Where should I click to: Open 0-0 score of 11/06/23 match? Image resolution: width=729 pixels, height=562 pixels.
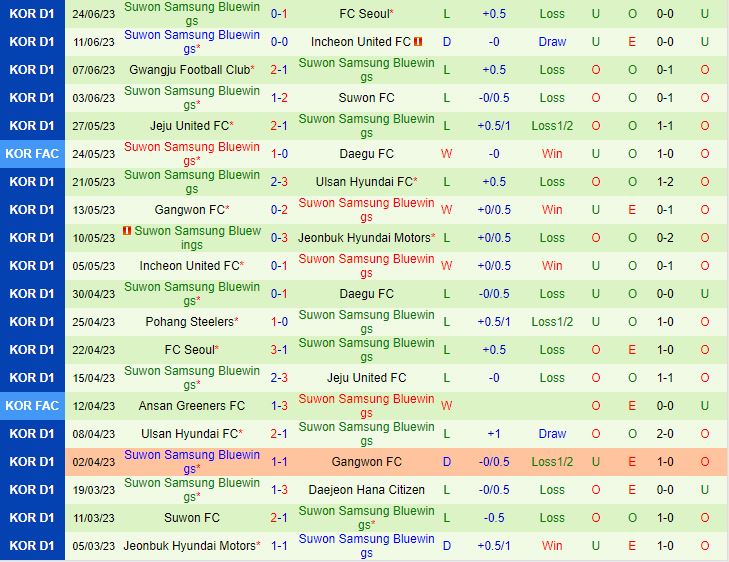(279, 42)
